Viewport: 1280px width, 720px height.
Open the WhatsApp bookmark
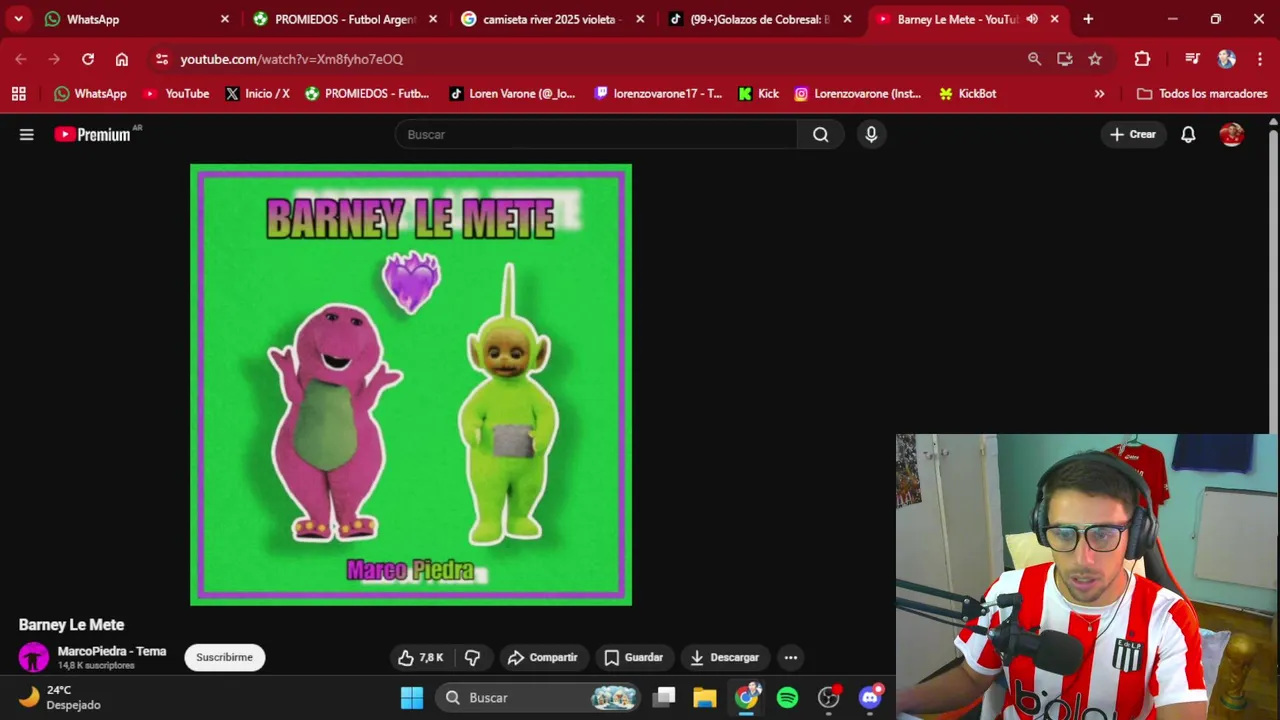click(90, 93)
